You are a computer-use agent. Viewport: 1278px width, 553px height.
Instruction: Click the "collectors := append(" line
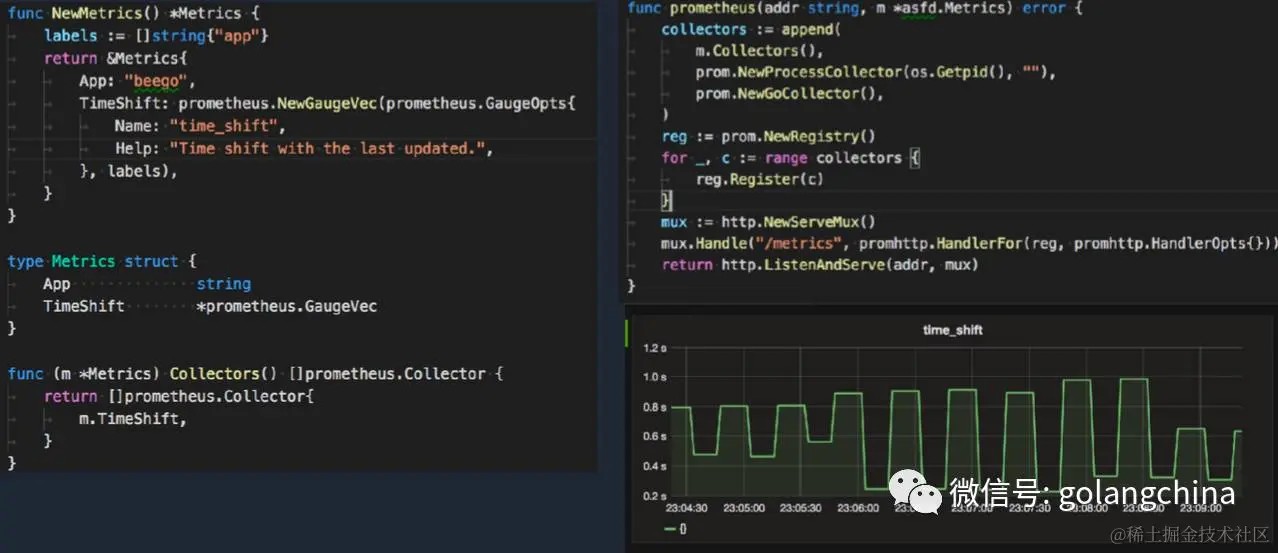(751, 29)
